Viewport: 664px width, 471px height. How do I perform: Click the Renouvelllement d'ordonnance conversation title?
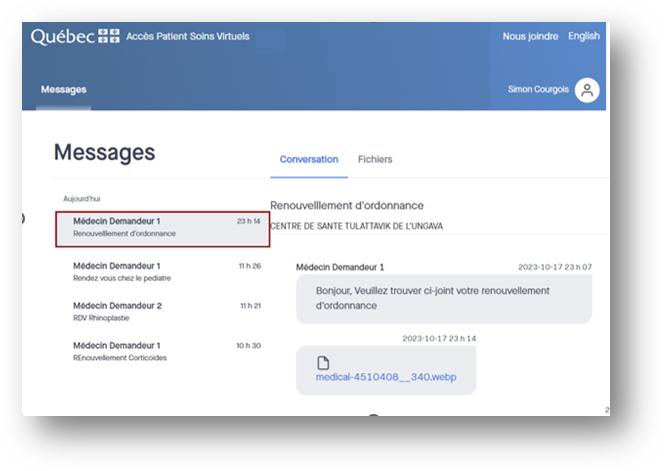pyautogui.click(x=347, y=205)
